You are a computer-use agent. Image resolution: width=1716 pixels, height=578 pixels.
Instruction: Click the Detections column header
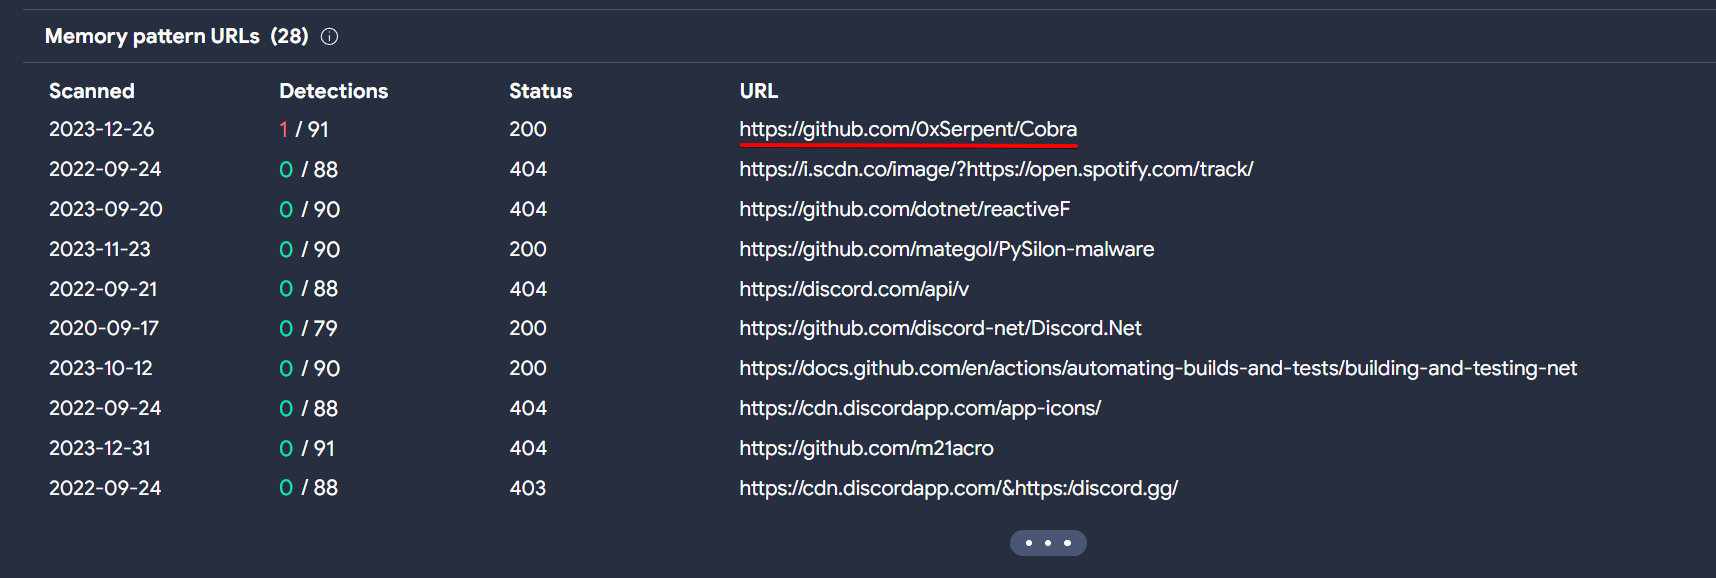point(333,91)
